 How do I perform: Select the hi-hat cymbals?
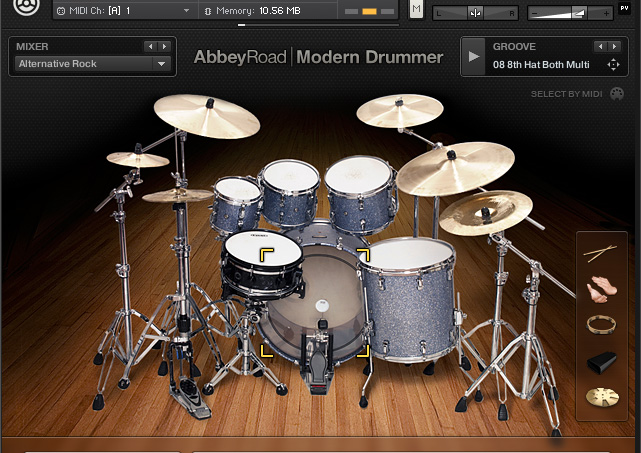click(177, 195)
